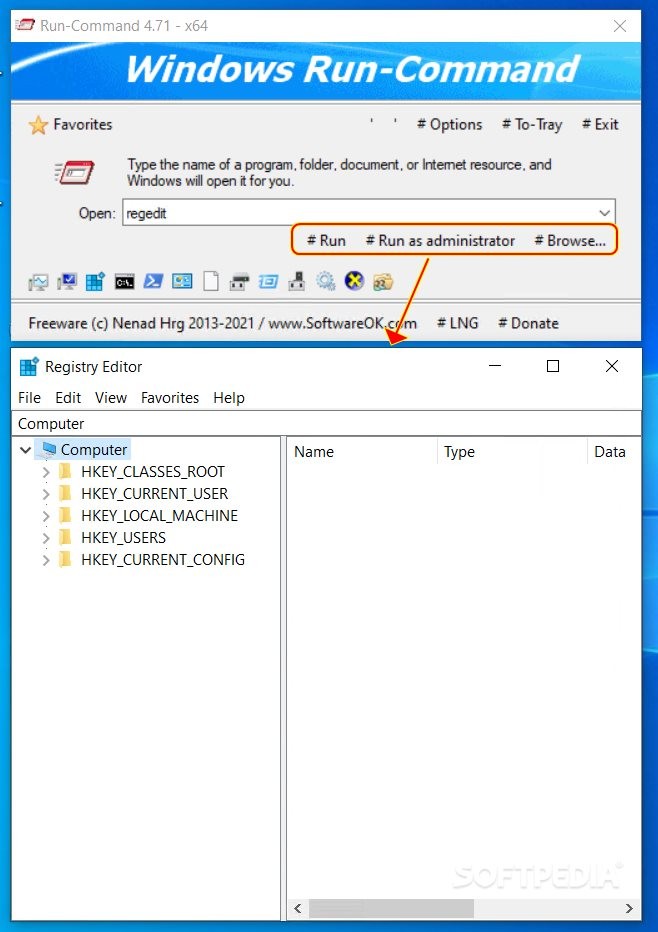Viewport: 658px width, 932px height.
Task: Click the blue Run dialog icon in toolbar
Action: tap(268, 282)
